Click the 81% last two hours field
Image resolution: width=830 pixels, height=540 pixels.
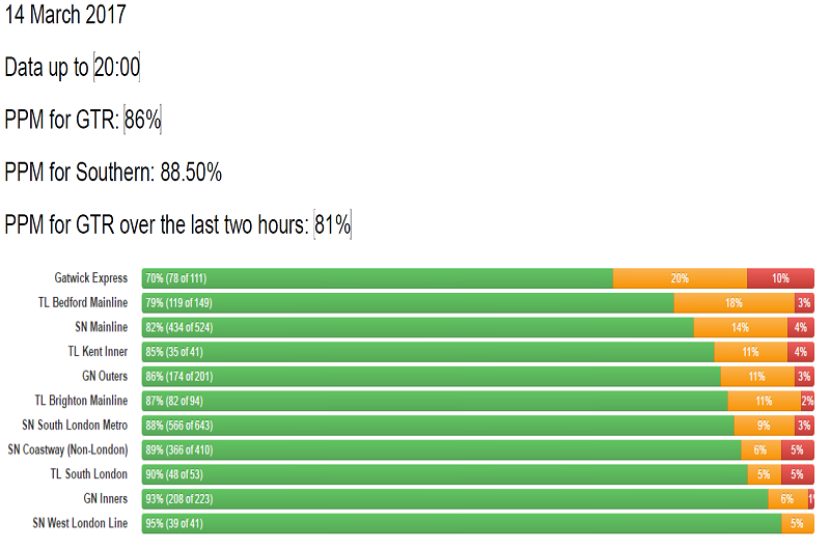332,225
